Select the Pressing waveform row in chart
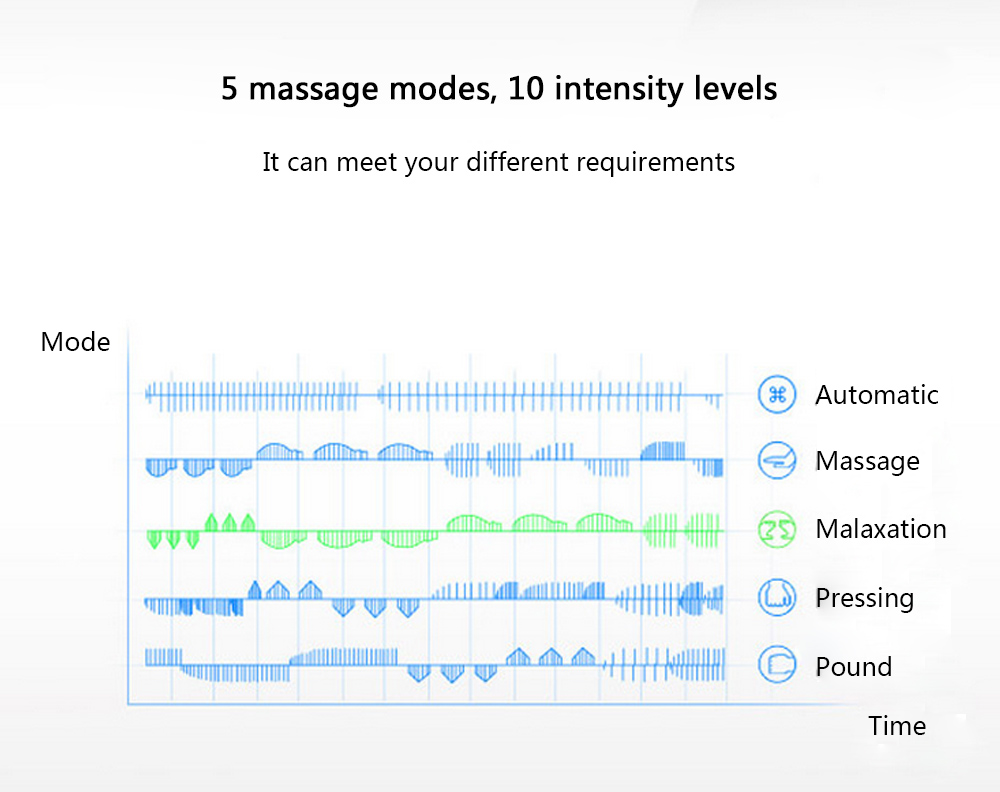This screenshot has height=792, width=1000. click(x=432, y=597)
